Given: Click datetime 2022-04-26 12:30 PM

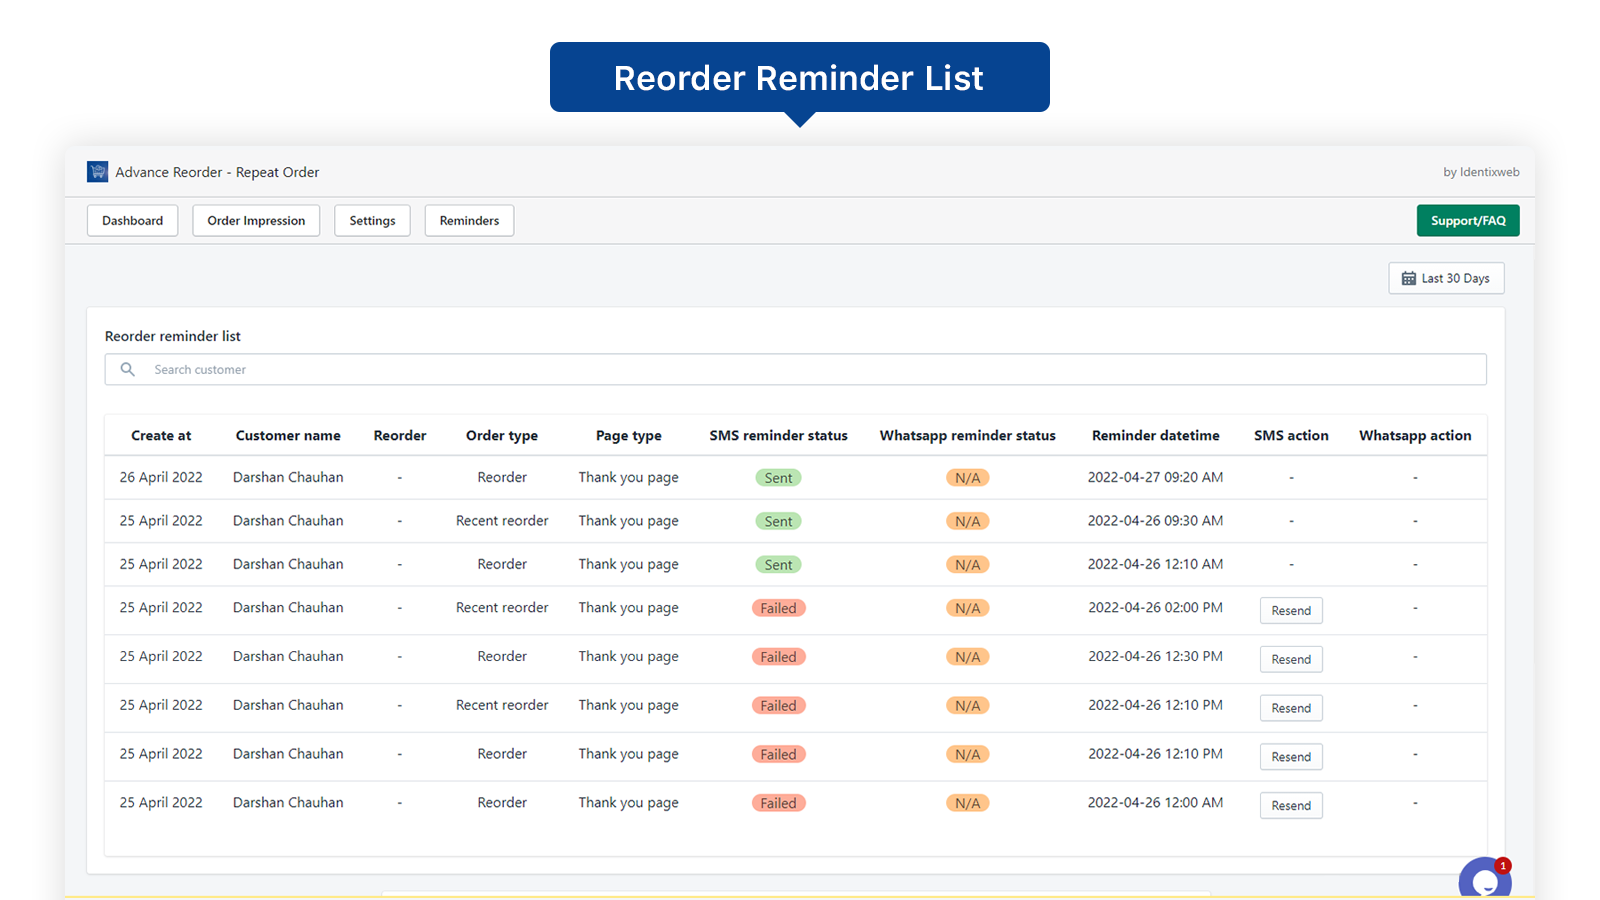Looking at the screenshot, I should pyautogui.click(x=1155, y=656).
